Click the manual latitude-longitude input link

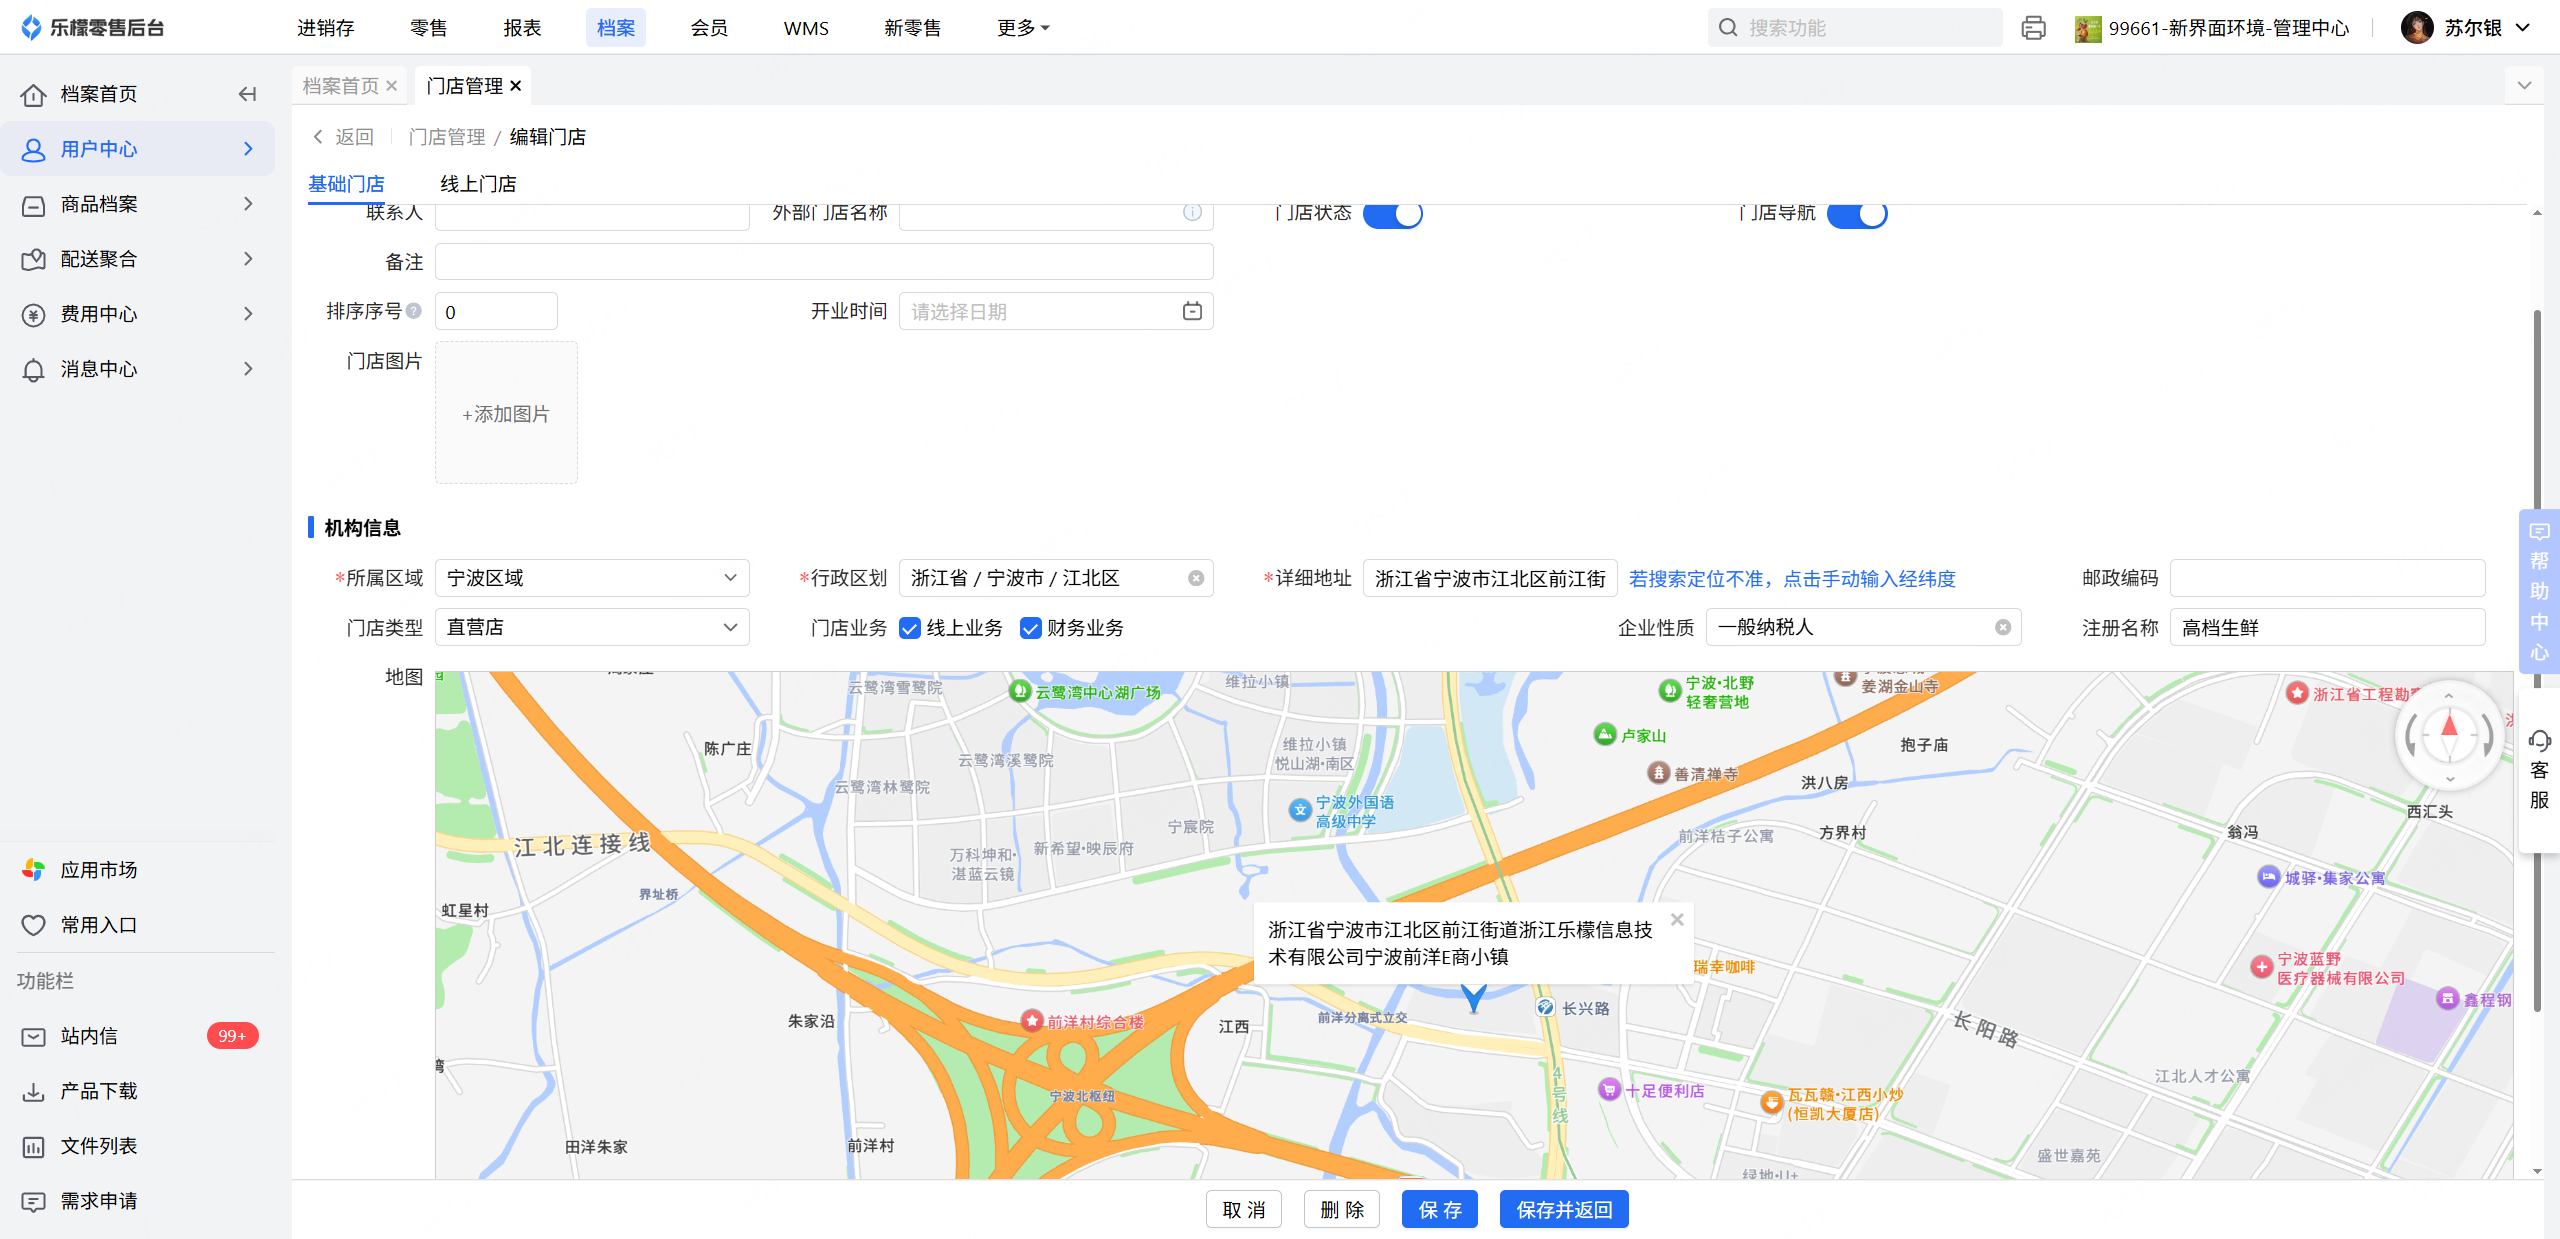[1792, 579]
